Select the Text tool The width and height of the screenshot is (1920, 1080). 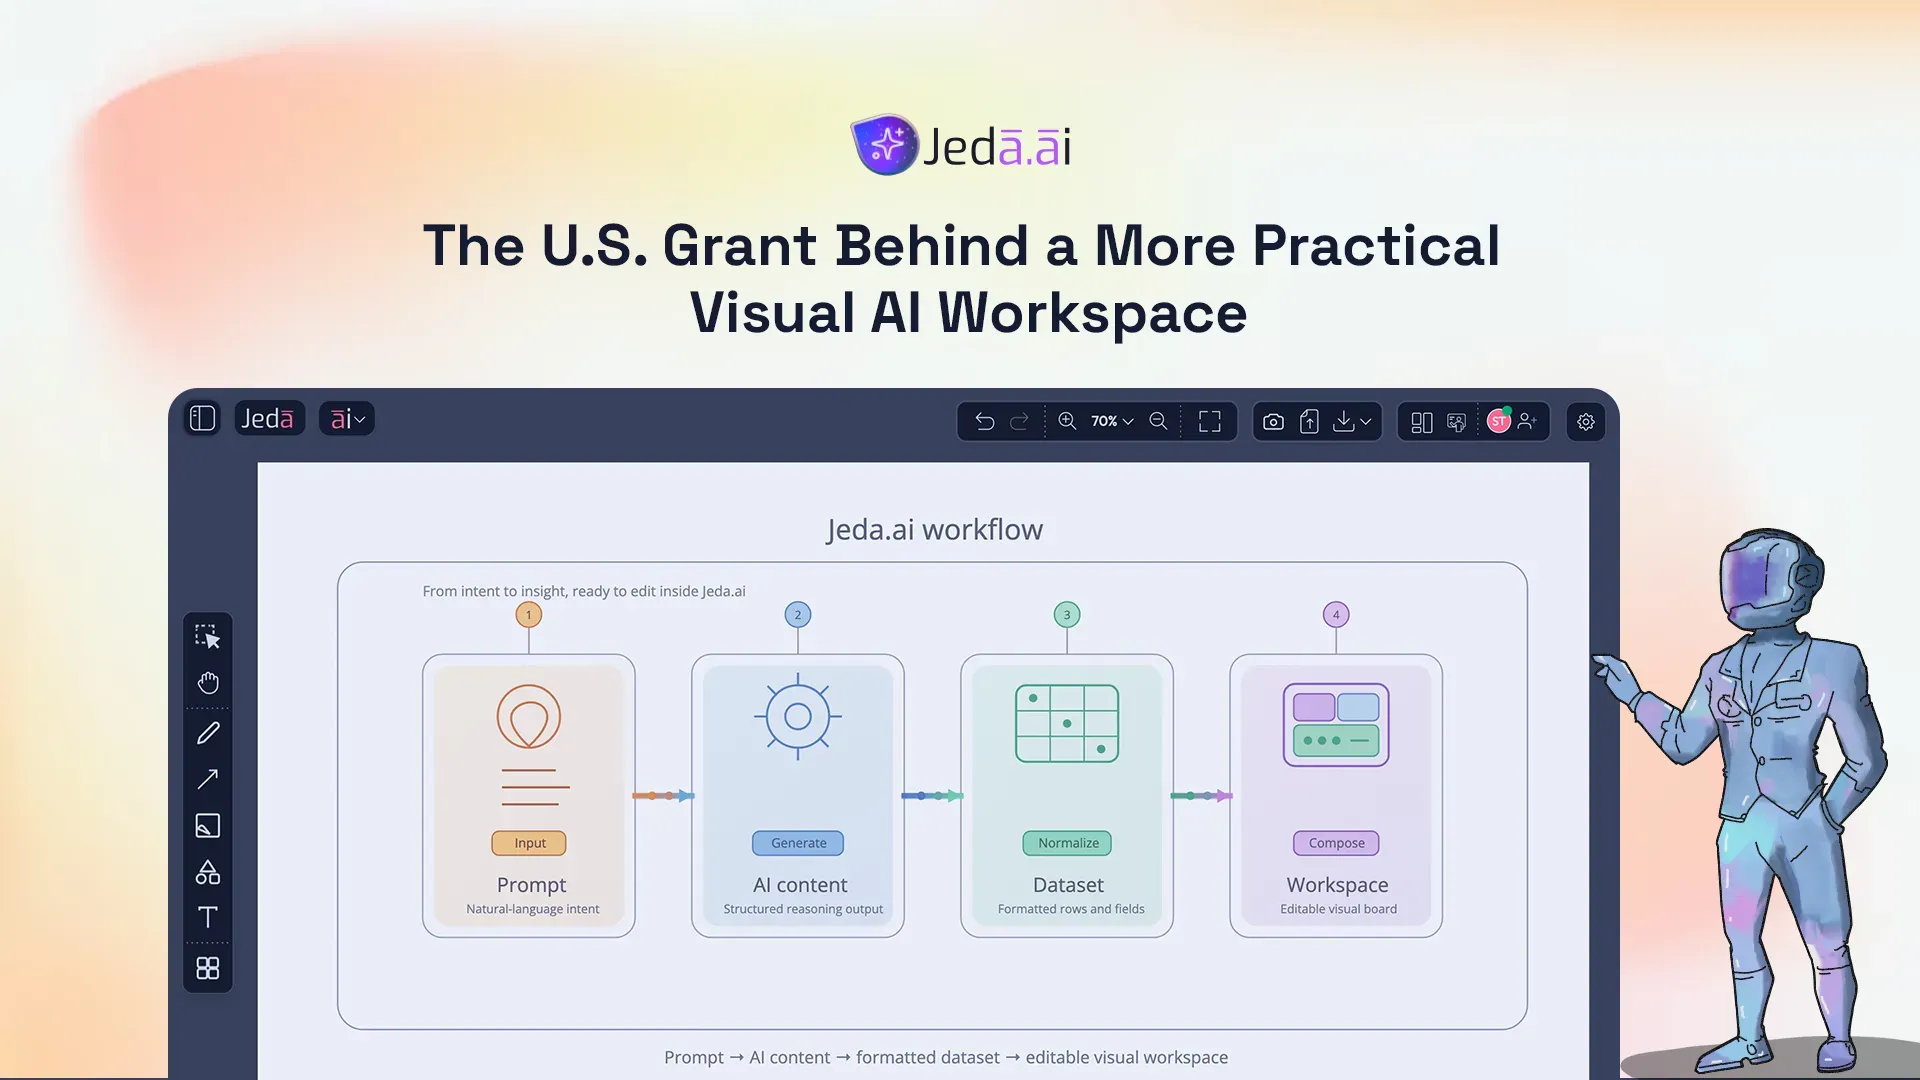pyautogui.click(x=208, y=917)
